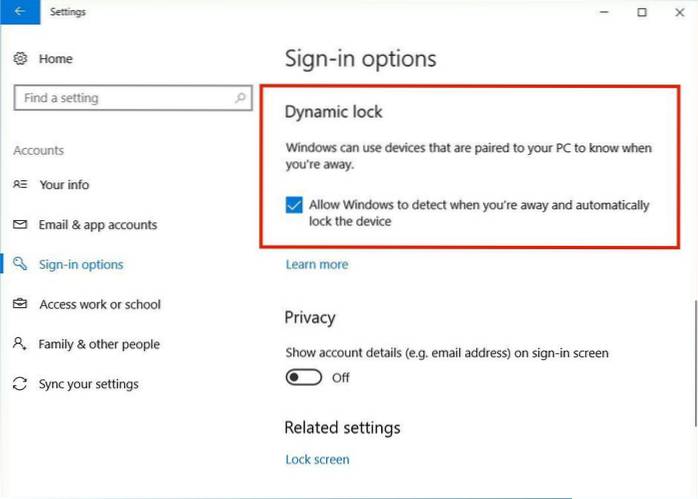Go to the Home settings page

point(55,59)
